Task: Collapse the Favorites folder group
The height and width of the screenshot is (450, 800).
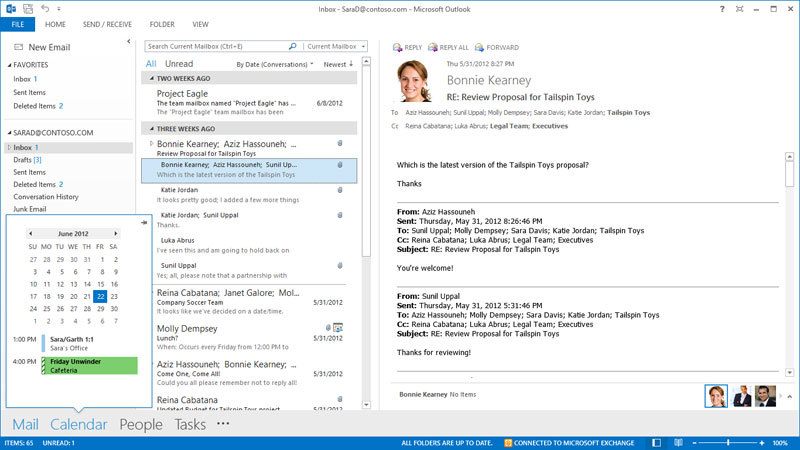Action: (x=8, y=65)
